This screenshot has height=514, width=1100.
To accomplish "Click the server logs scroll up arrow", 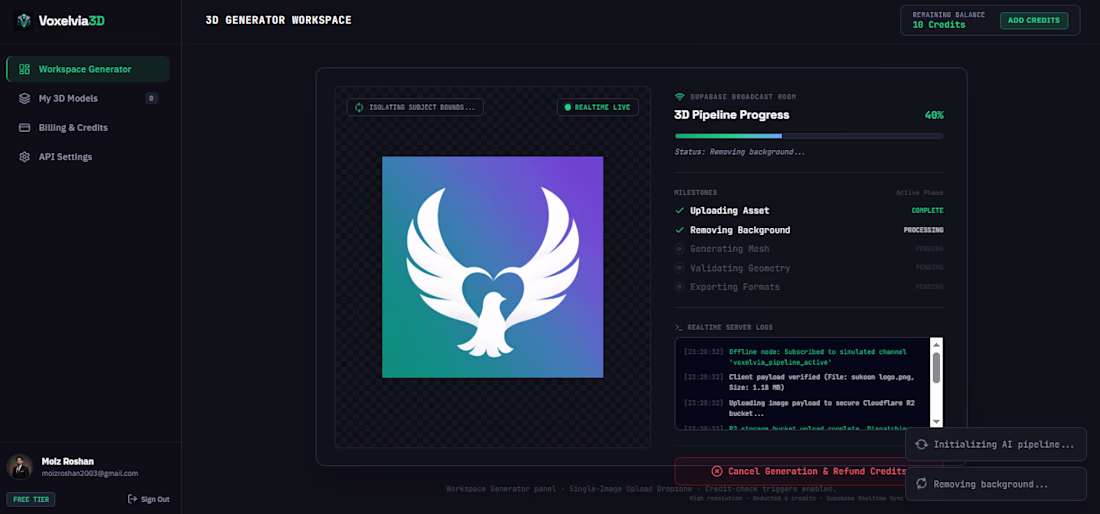I will click(x=936, y=344).
